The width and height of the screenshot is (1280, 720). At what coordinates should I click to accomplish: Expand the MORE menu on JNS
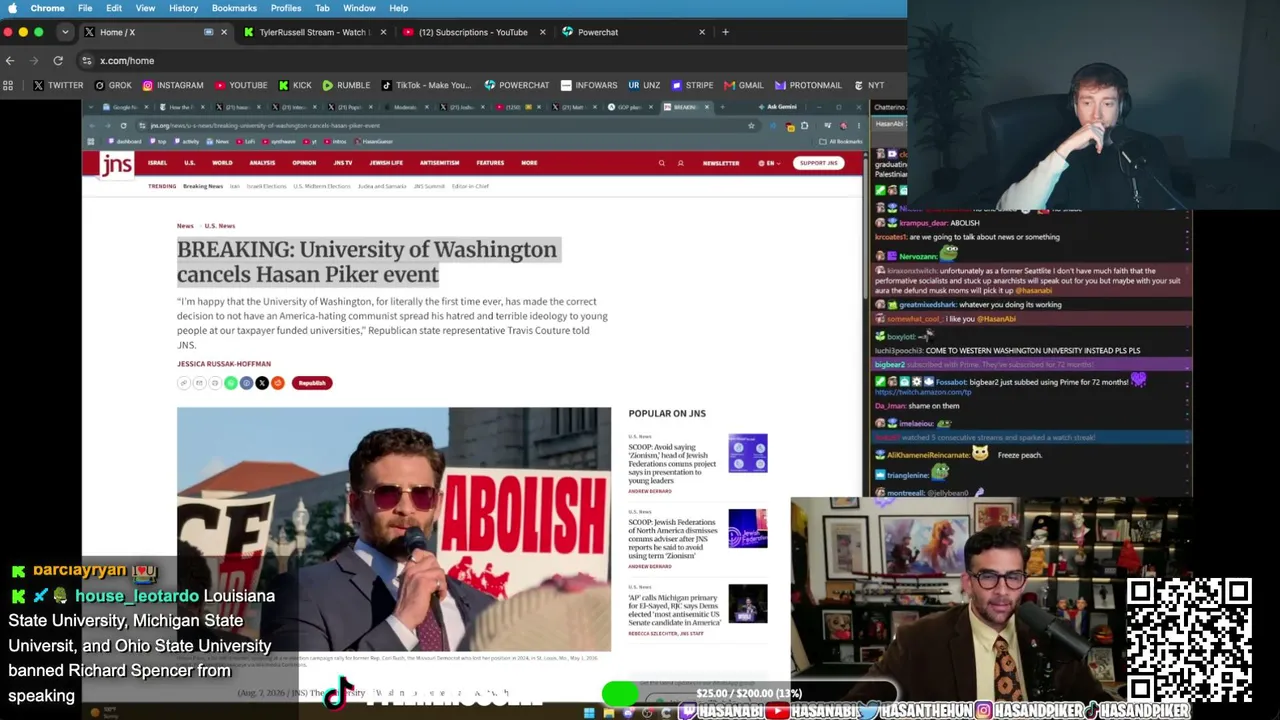(529, 163)
